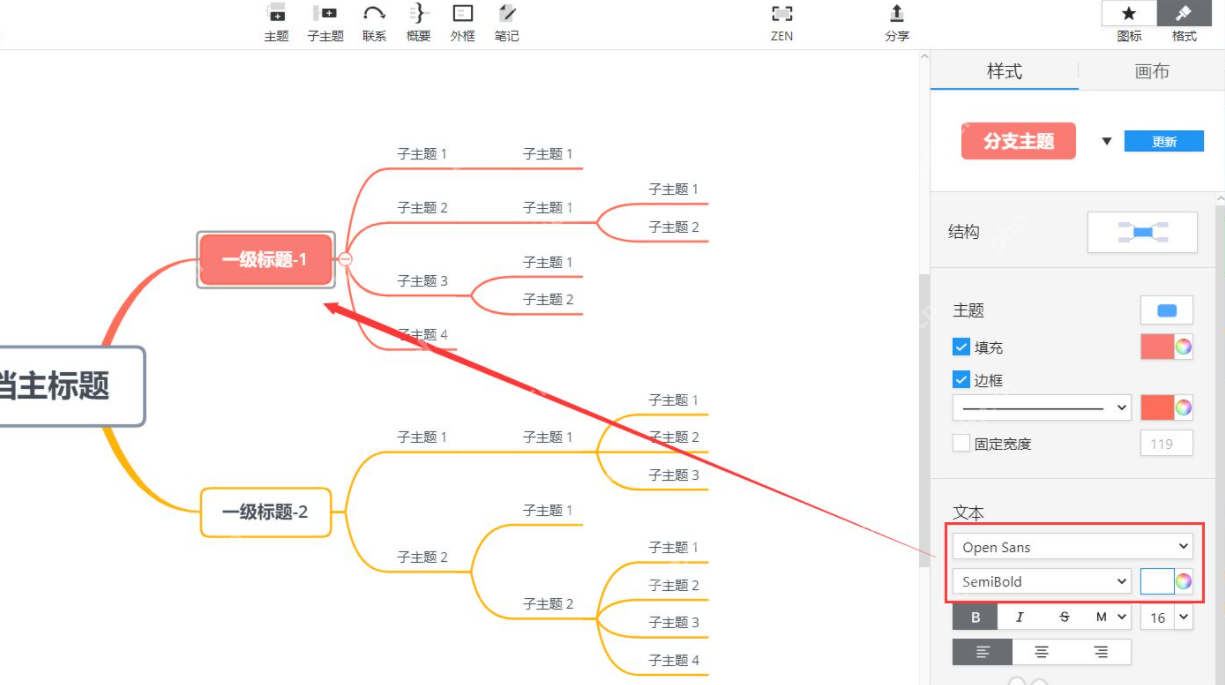Collapse the 一级标题-1 branch node

pos(345,259)
